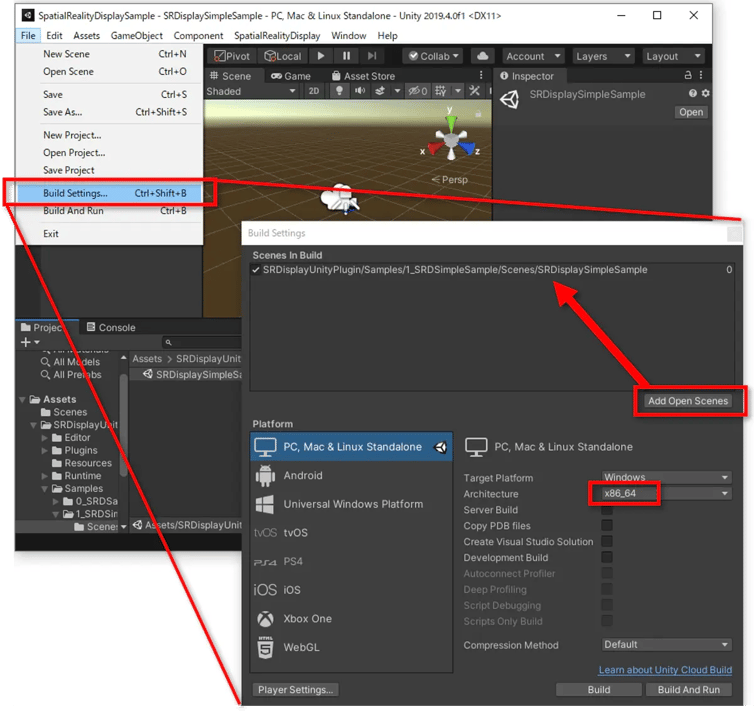Switch to the Game tab

point(291,76)
